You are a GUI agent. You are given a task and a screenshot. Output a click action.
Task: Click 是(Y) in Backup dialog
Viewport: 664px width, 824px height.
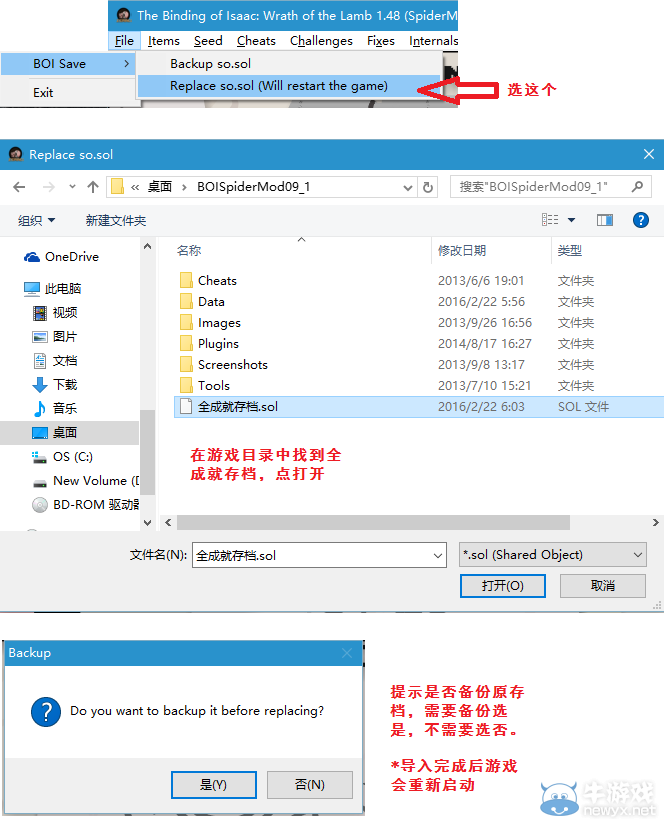214,785
